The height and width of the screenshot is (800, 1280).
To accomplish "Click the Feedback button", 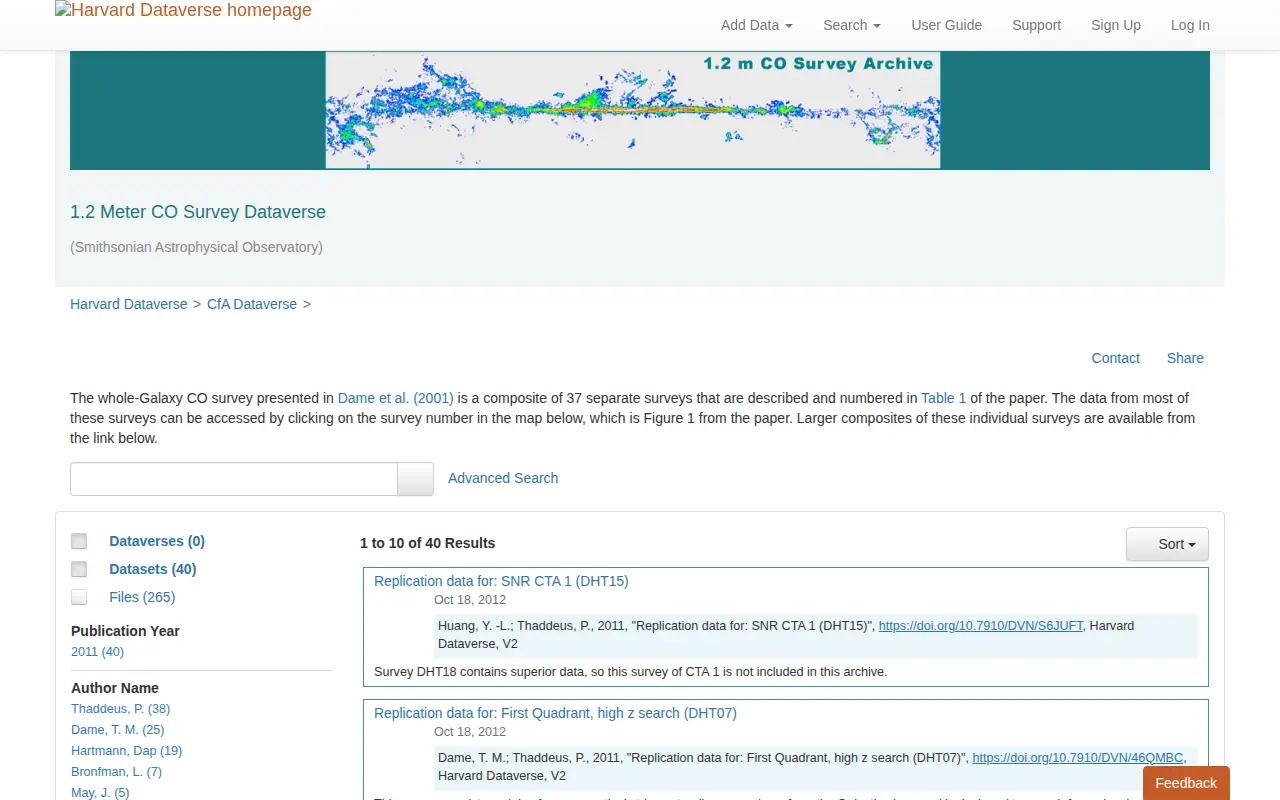I will pos(1186,783).
